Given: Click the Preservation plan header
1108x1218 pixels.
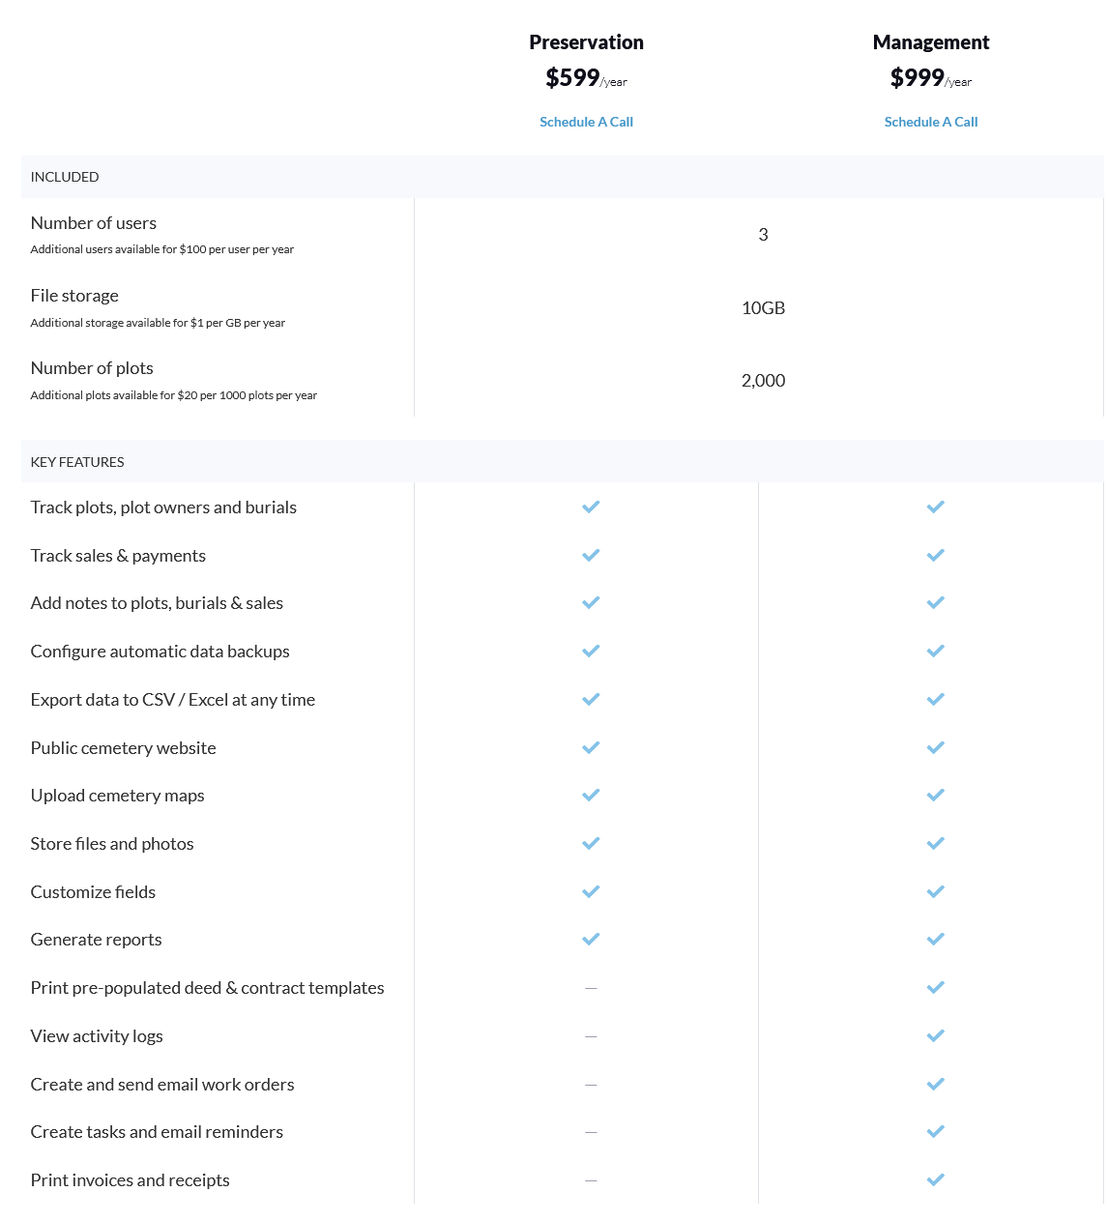Looking at the screenshot, I should click(586, 42).
